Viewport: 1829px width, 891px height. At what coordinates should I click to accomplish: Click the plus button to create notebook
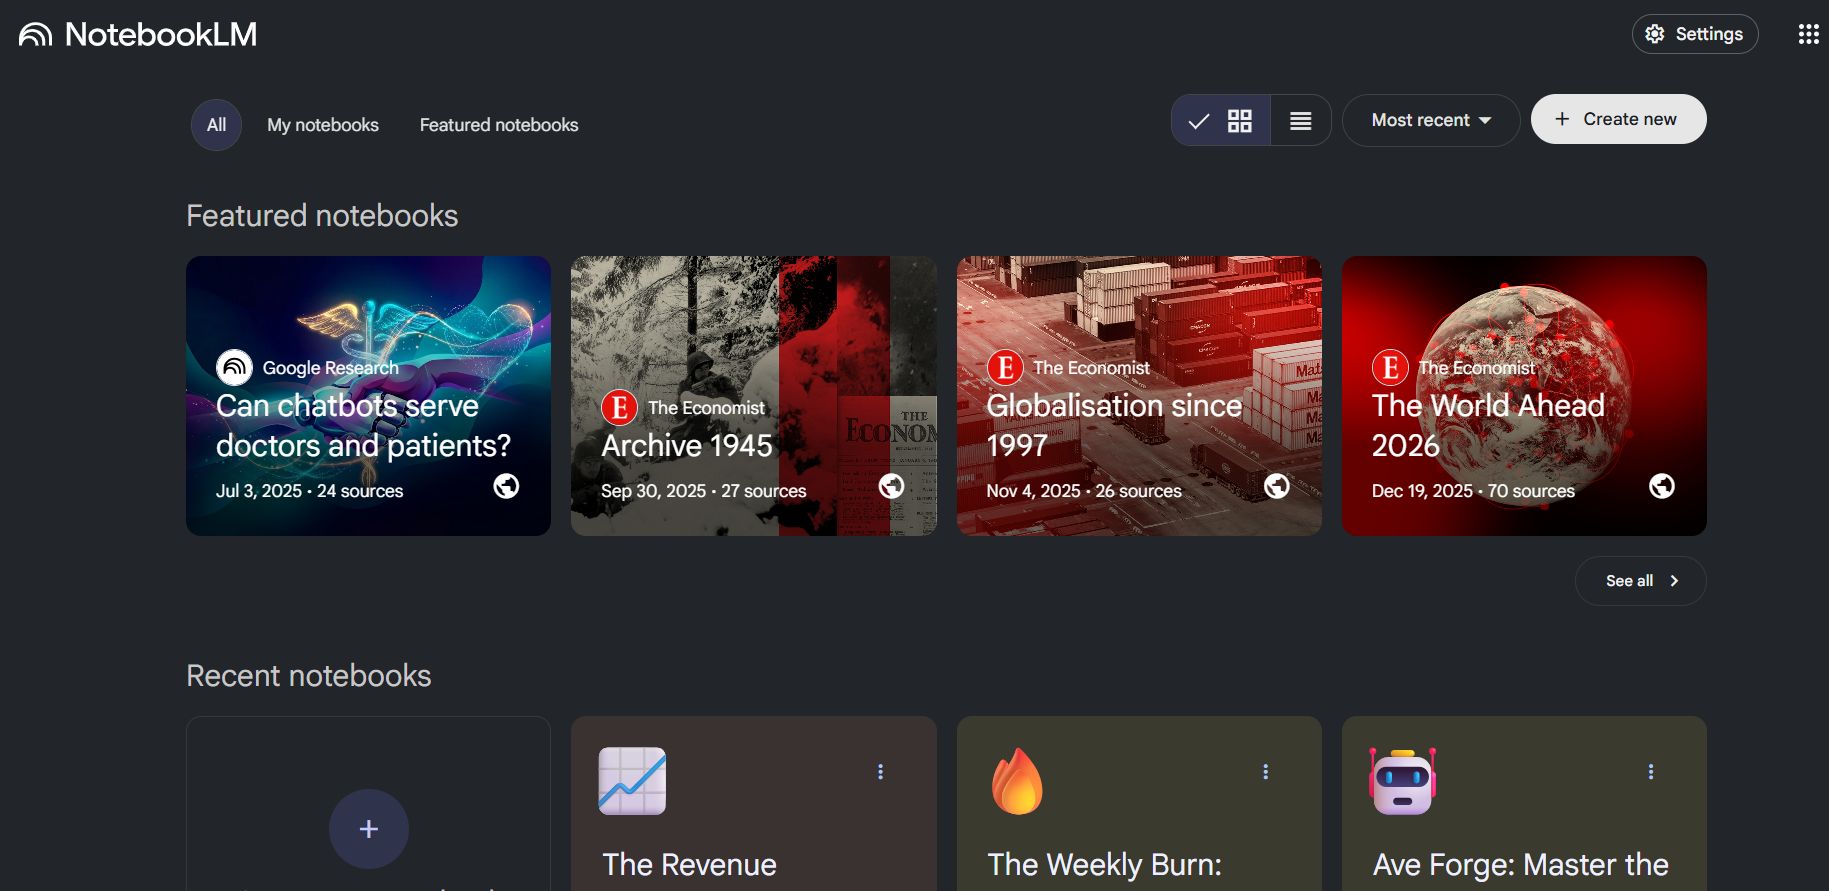(368, 829)
